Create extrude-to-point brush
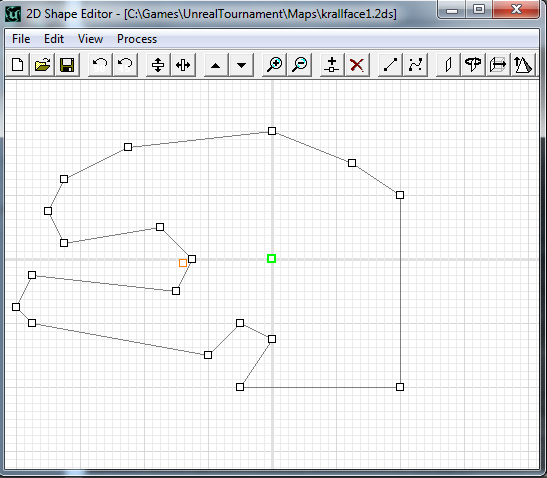 coord(522,65)
